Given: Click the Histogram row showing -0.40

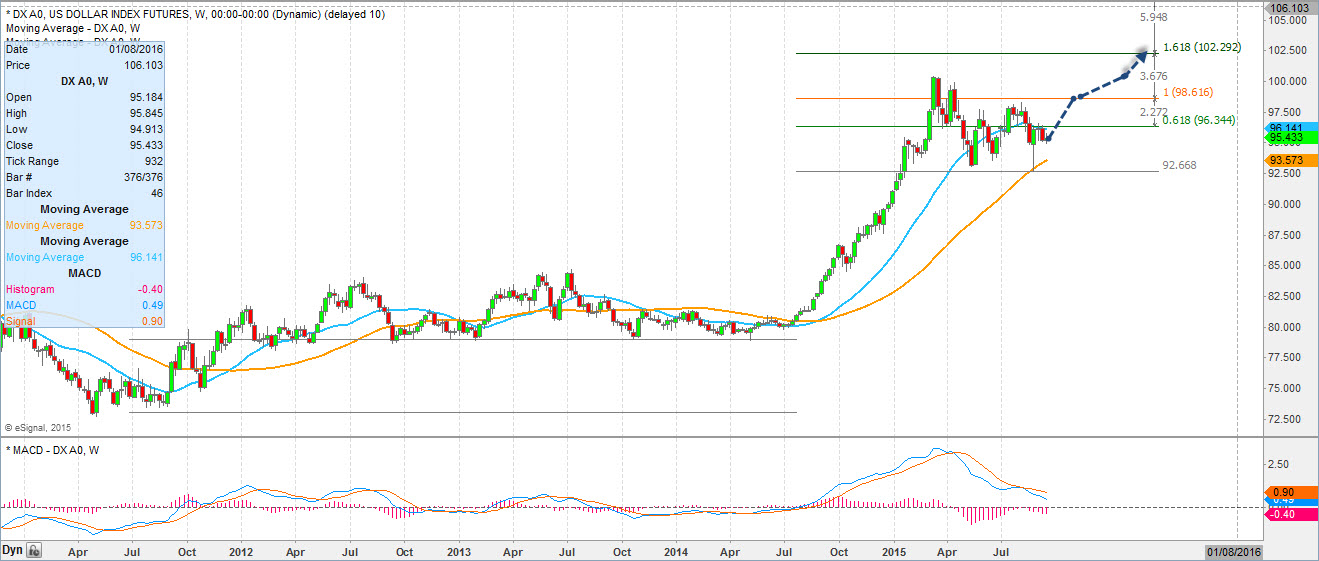Looking at the screenshot, I should click(x=84, y=289).
